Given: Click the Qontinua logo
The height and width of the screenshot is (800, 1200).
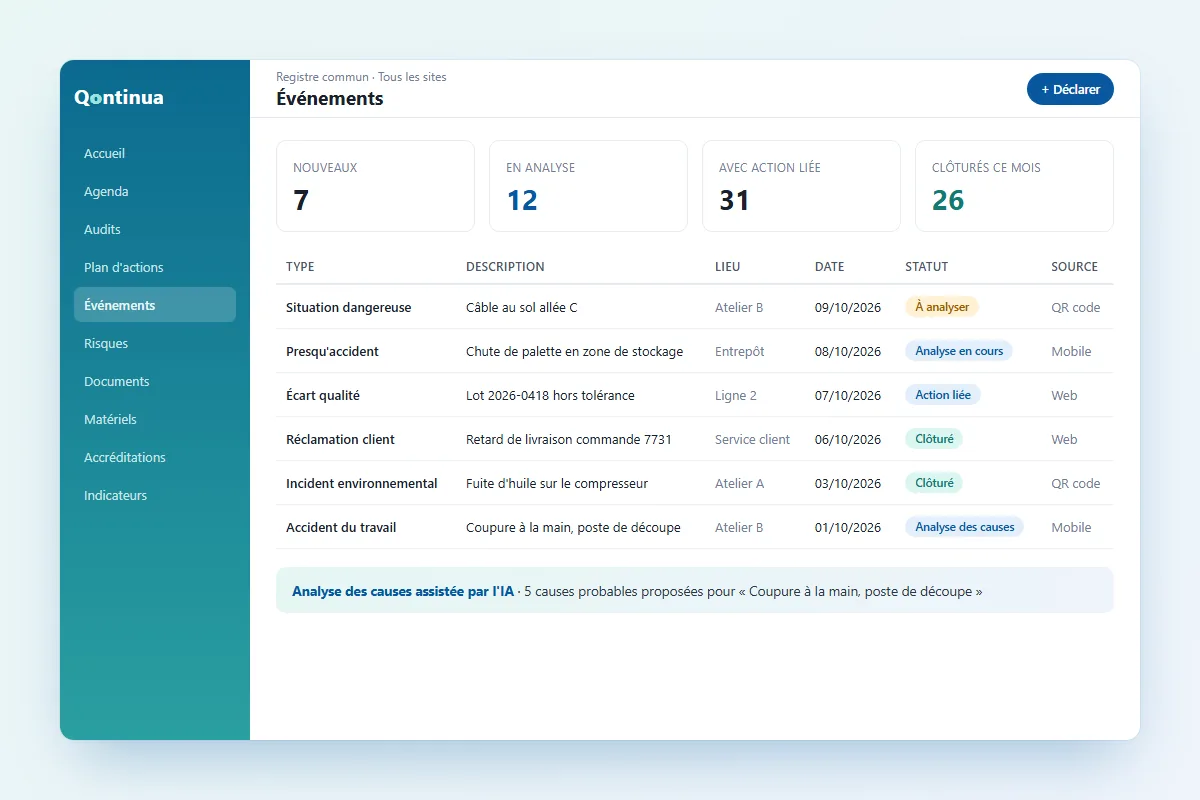Looking at the screenshot, I should click(119, 97).
